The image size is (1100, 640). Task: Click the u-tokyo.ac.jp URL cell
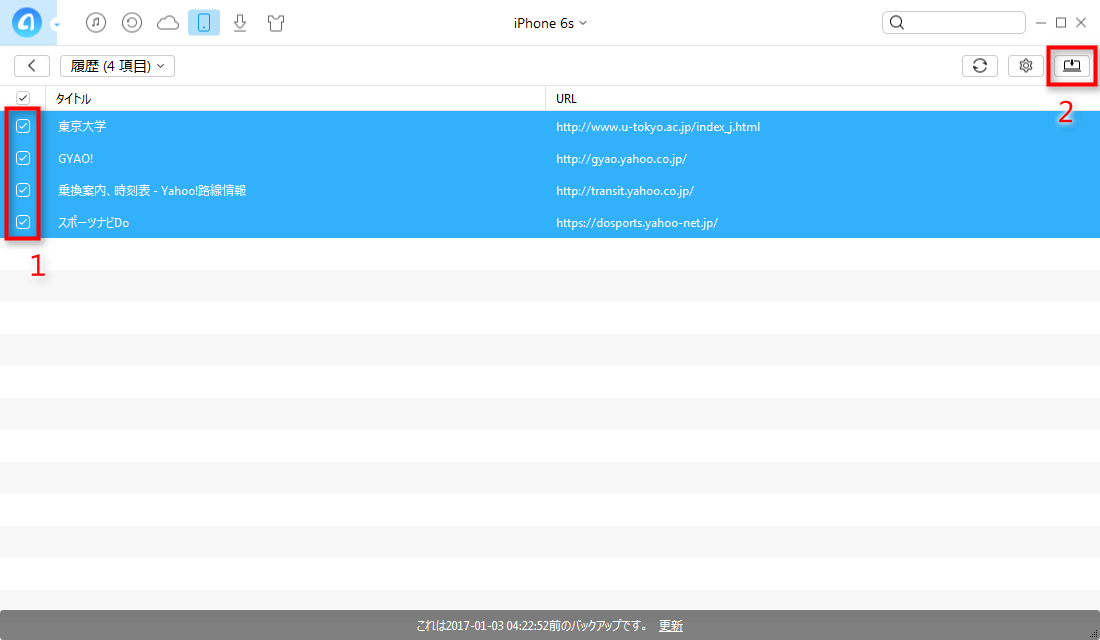[658, 127]
